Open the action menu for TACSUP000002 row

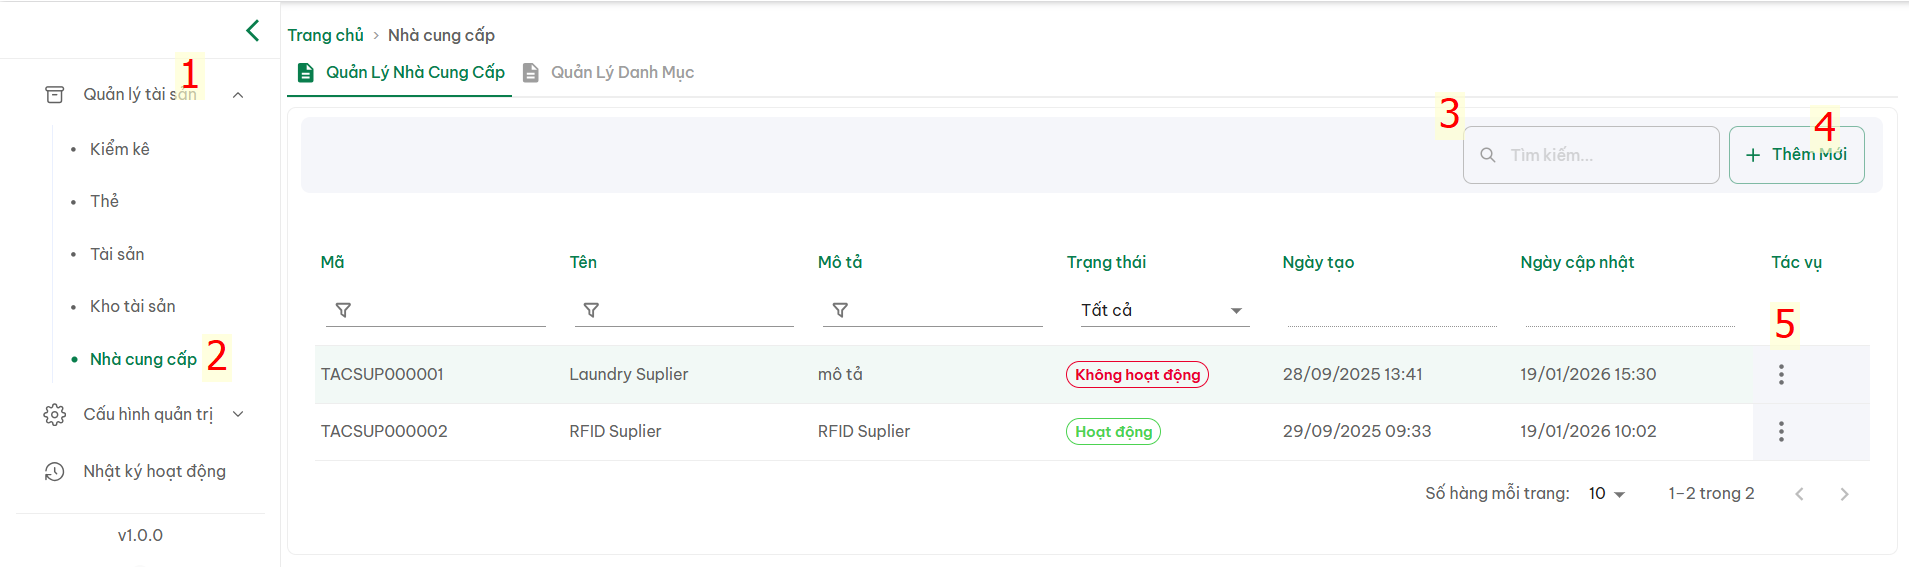pos(1781,432)
